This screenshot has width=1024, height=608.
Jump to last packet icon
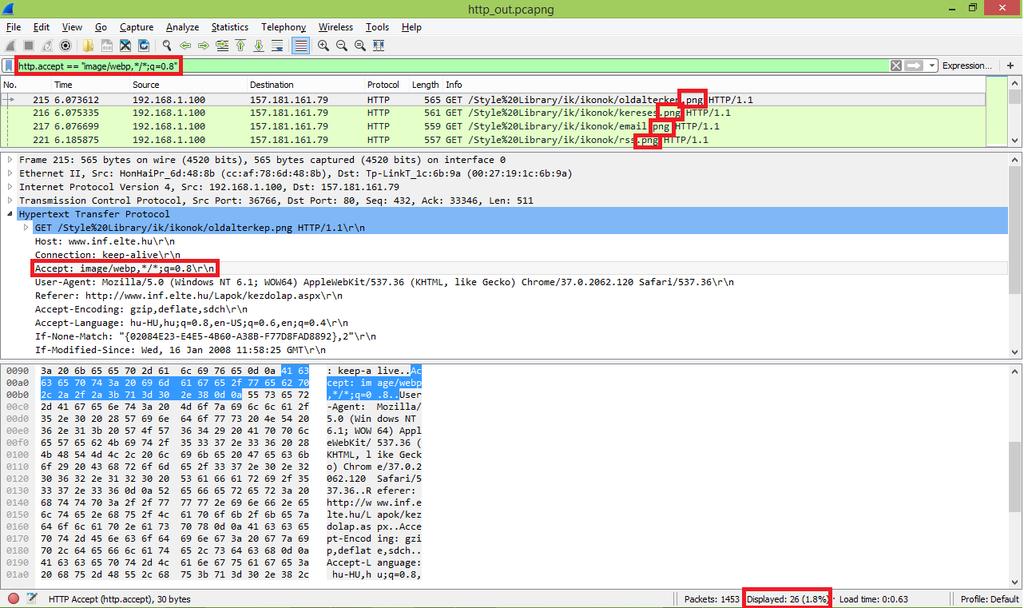(x=259, y=46)
